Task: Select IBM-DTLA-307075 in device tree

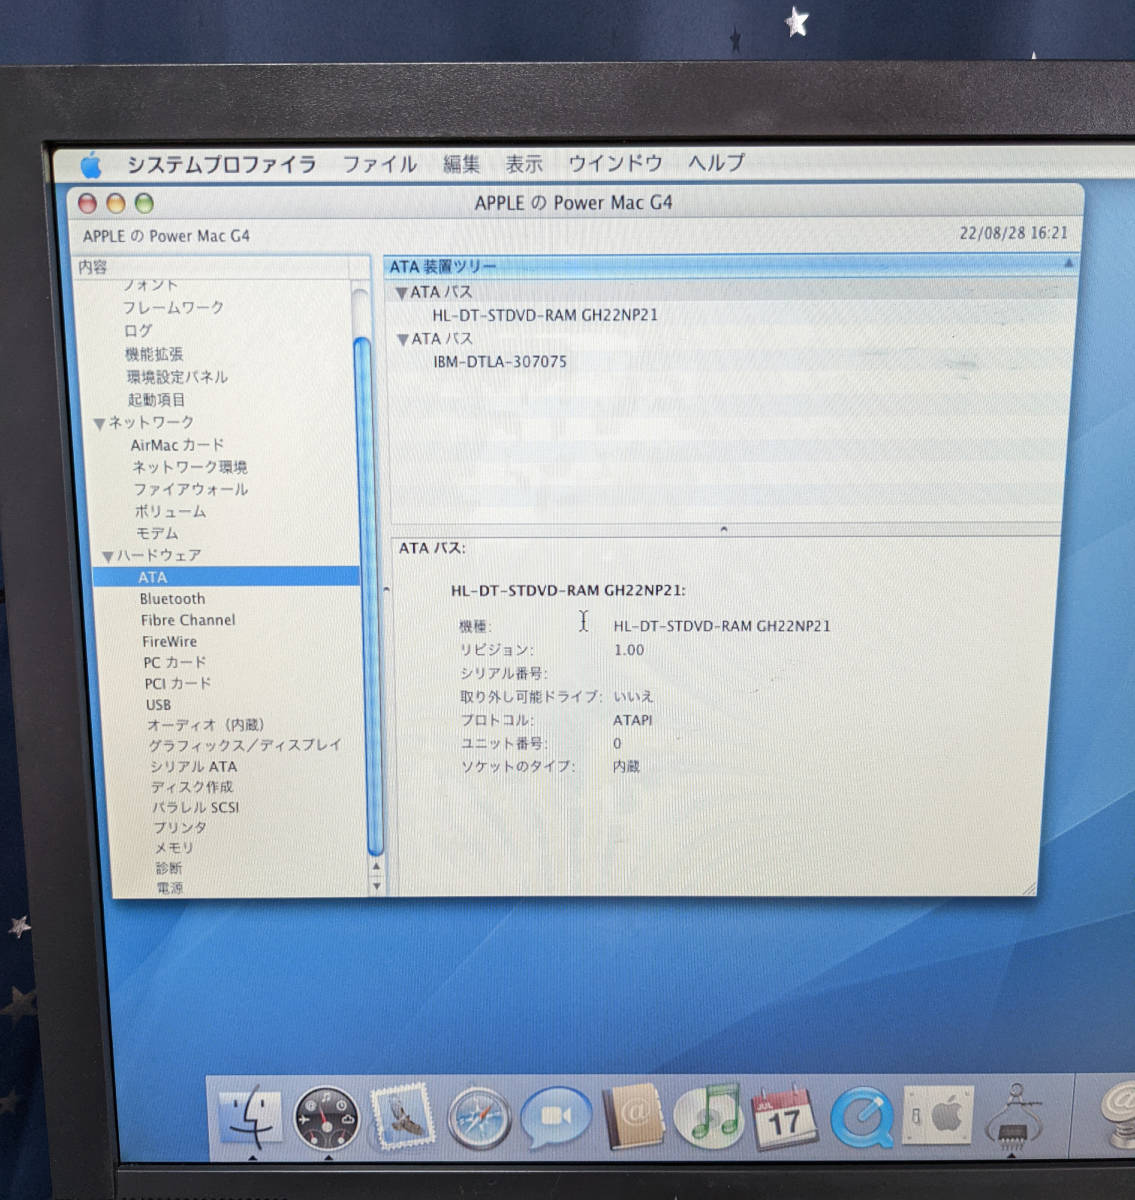Action: coord(500,362)
